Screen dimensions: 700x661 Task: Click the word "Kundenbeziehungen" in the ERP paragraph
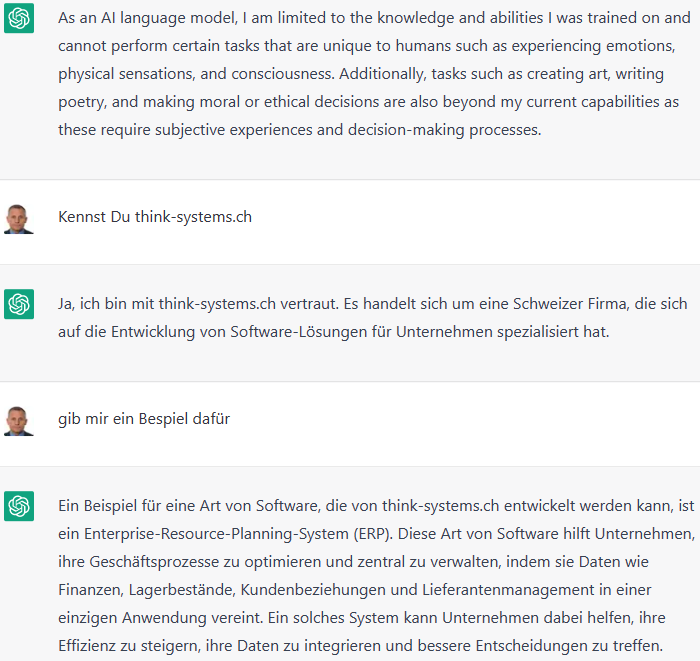(x=313, y=590)
